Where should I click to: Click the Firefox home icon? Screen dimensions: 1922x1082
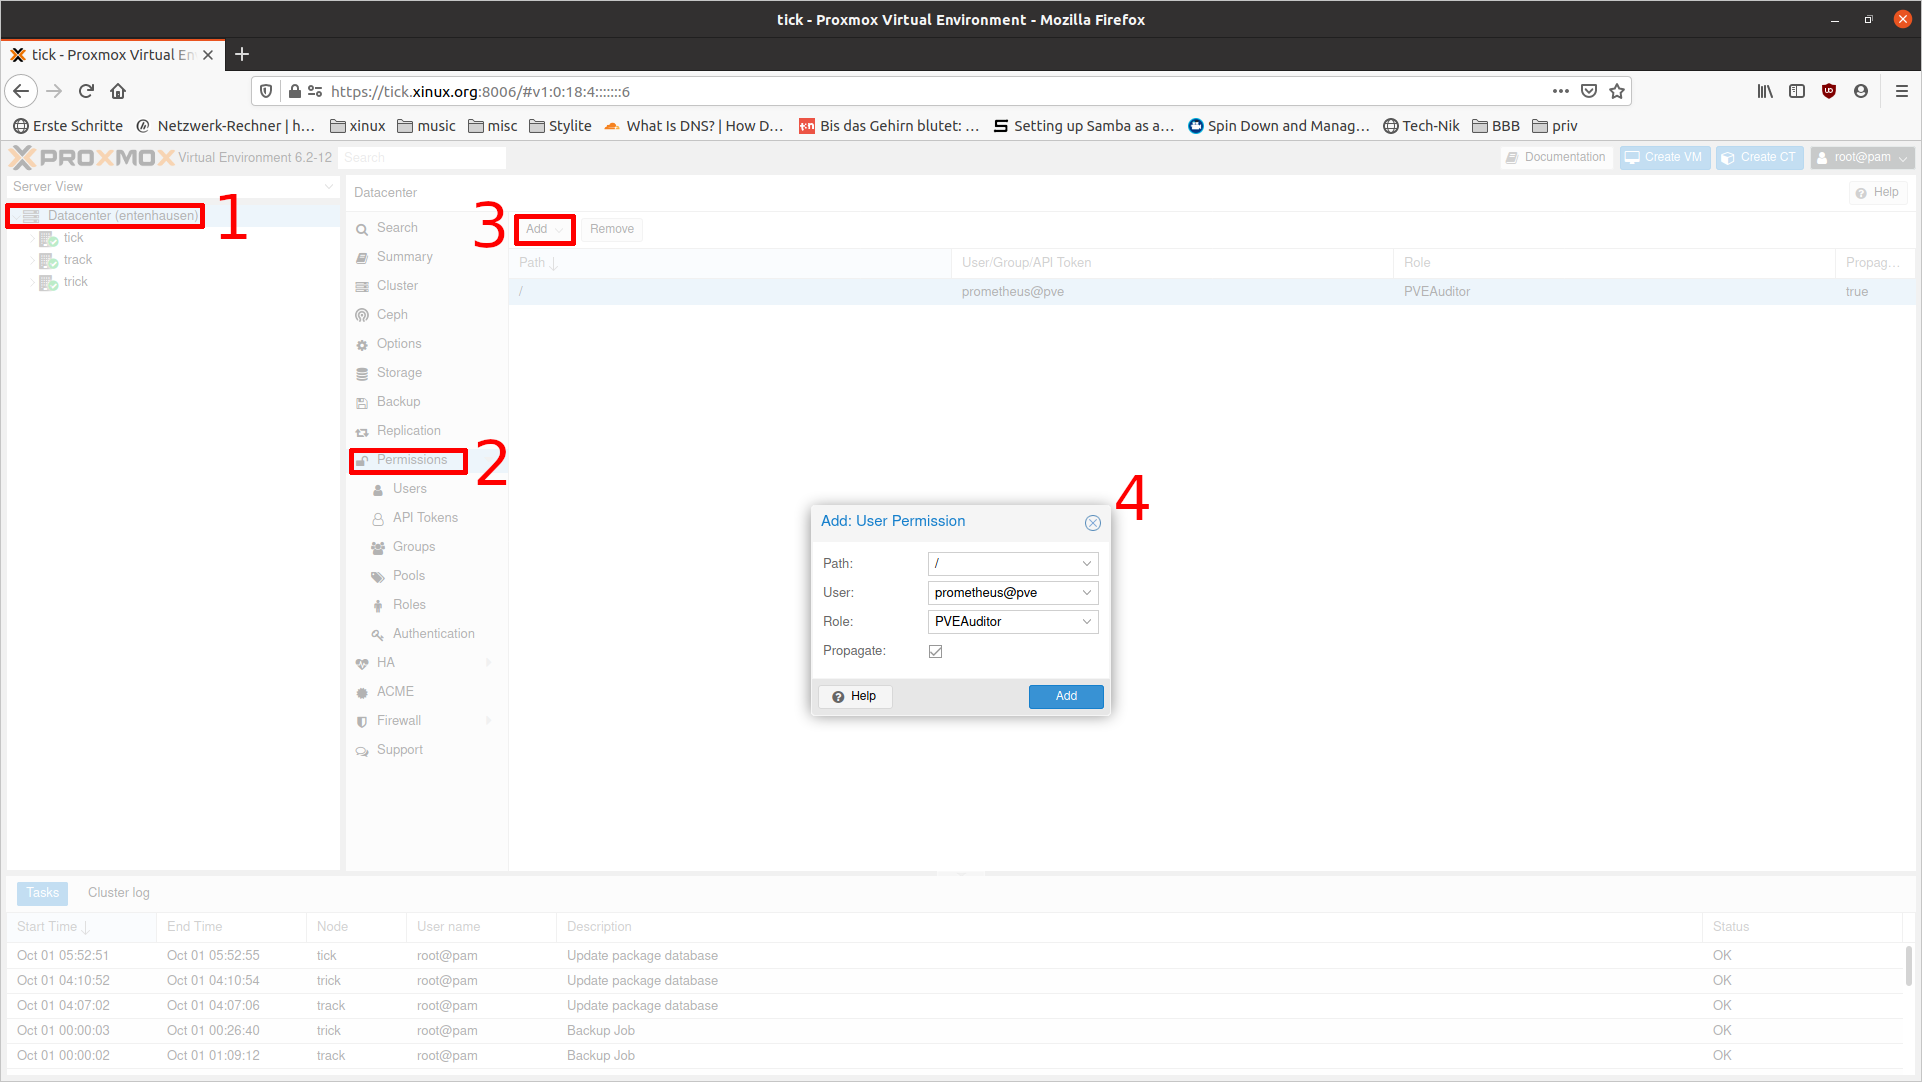[118, 91]
